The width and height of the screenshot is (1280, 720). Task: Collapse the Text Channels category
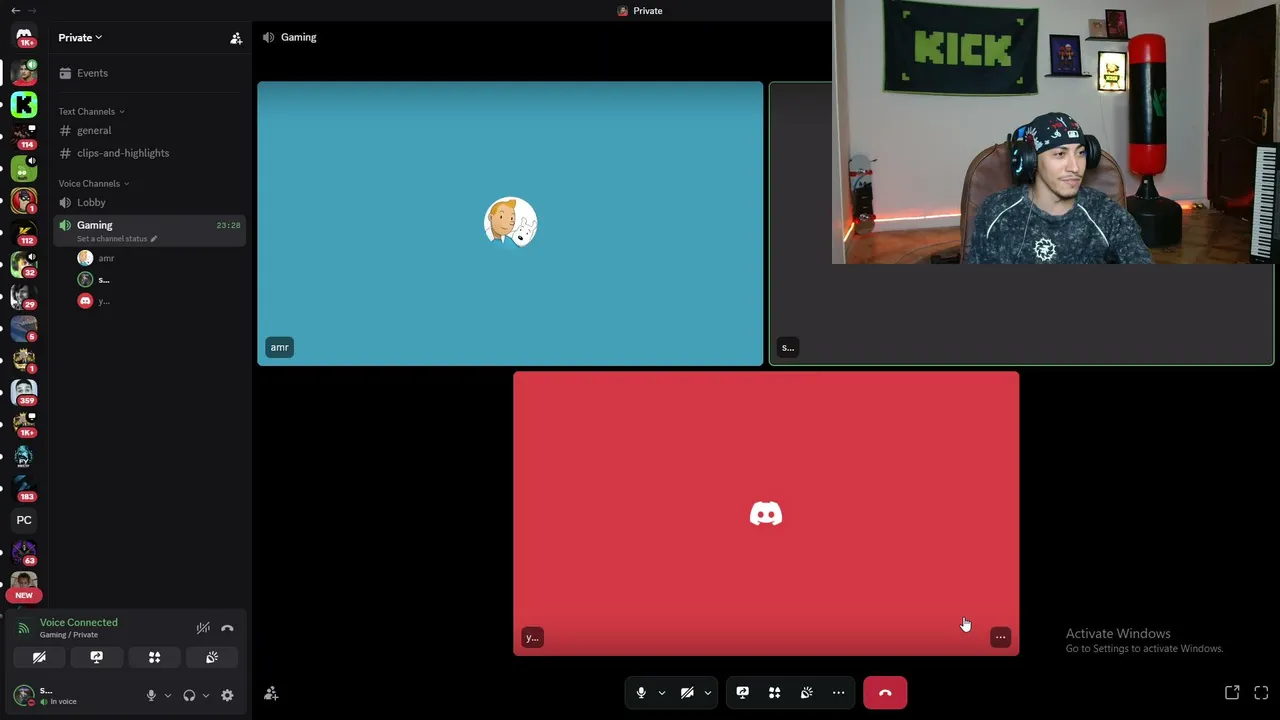91,112
